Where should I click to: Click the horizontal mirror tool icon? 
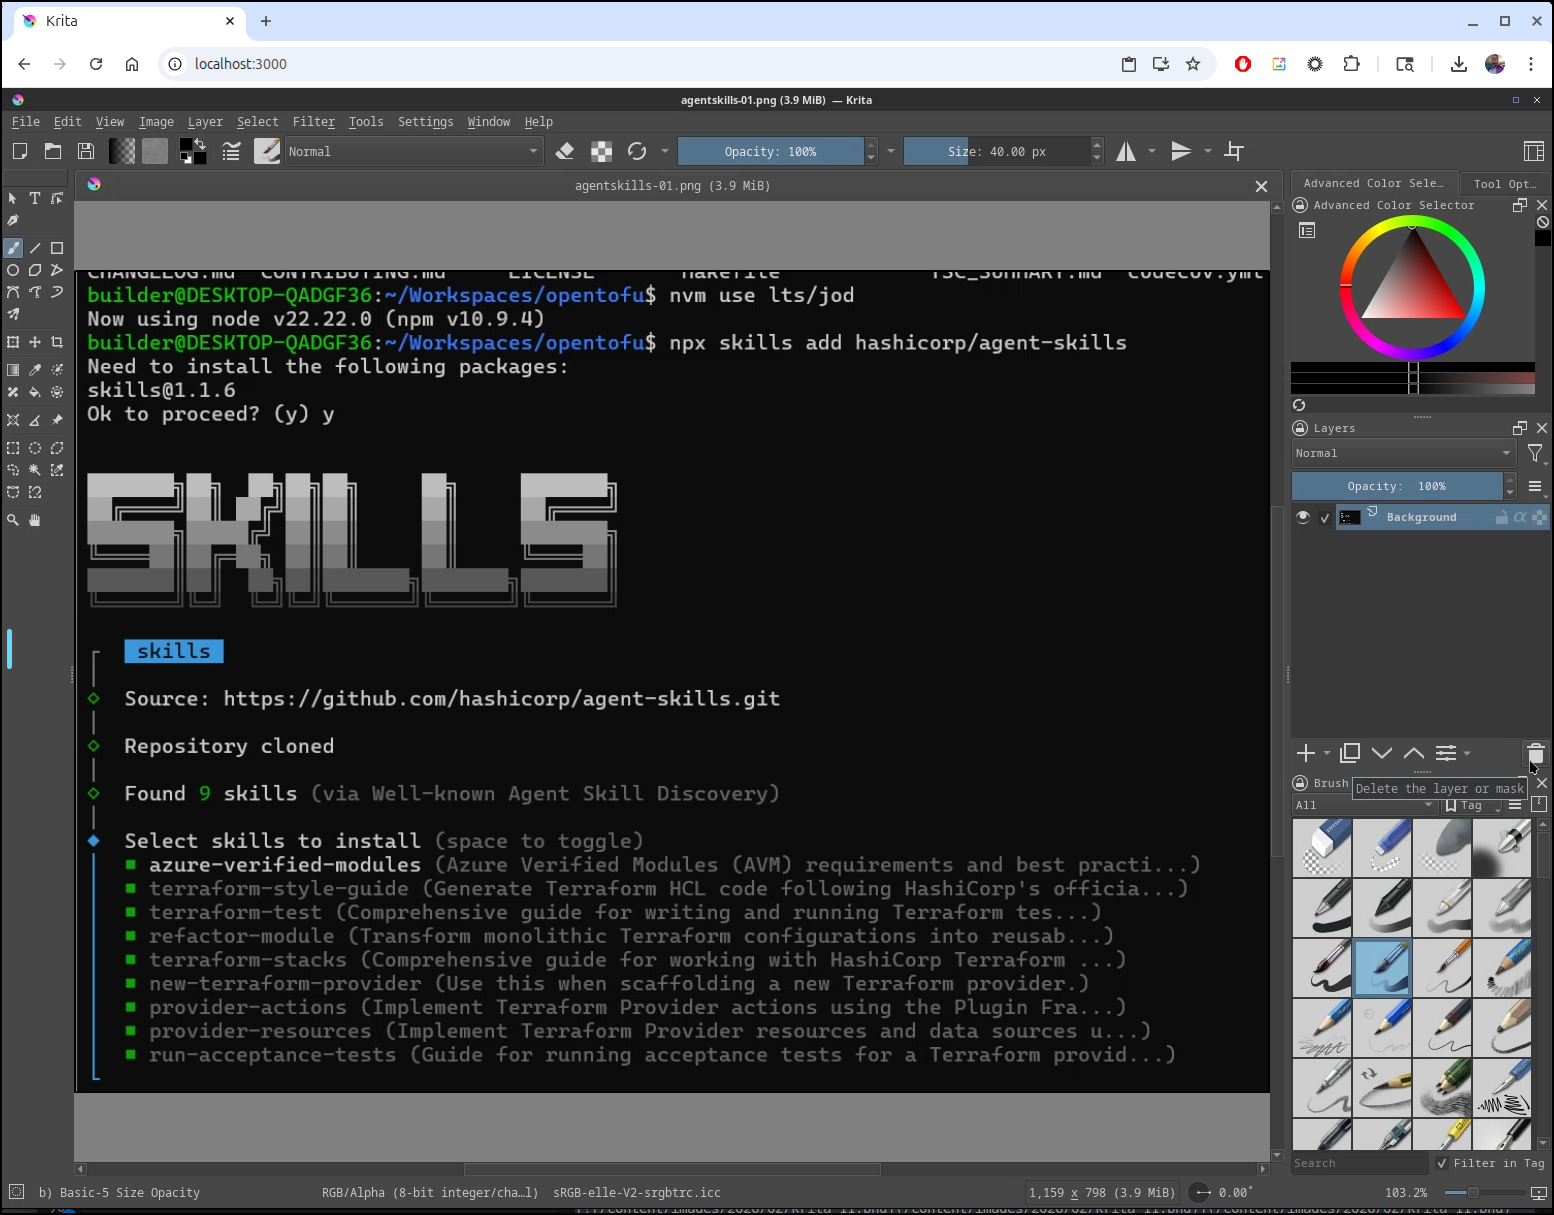tap(1126, 151)
